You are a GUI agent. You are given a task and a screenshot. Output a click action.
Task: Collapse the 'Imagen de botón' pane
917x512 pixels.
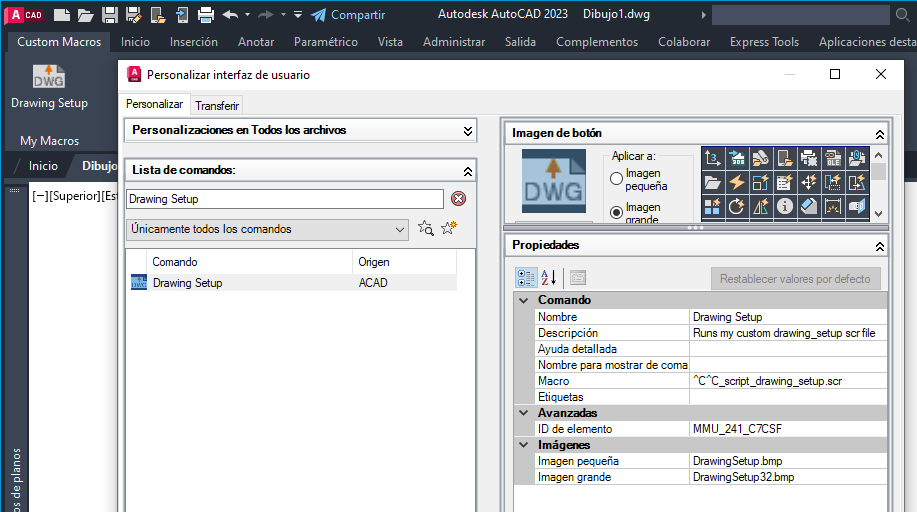point(880,134)
